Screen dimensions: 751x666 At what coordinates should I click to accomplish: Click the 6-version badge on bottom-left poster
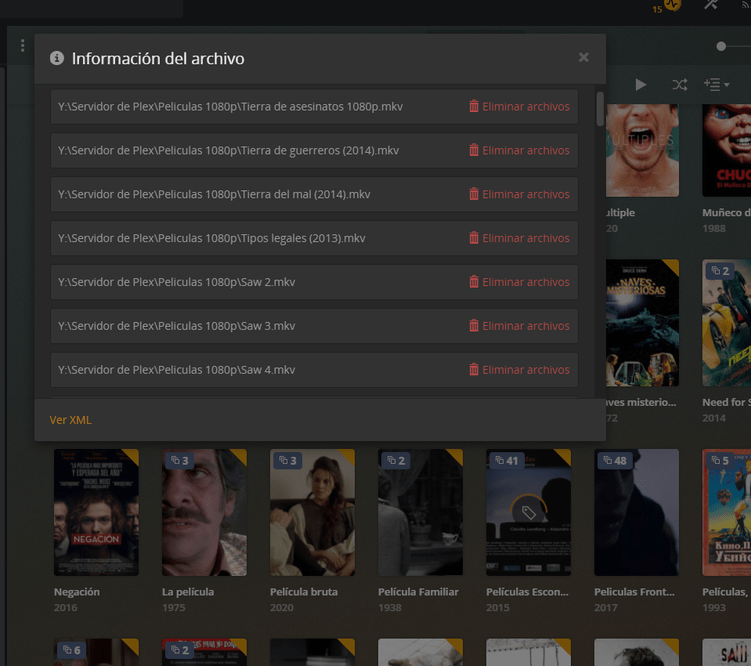click(x=72, y=650)
